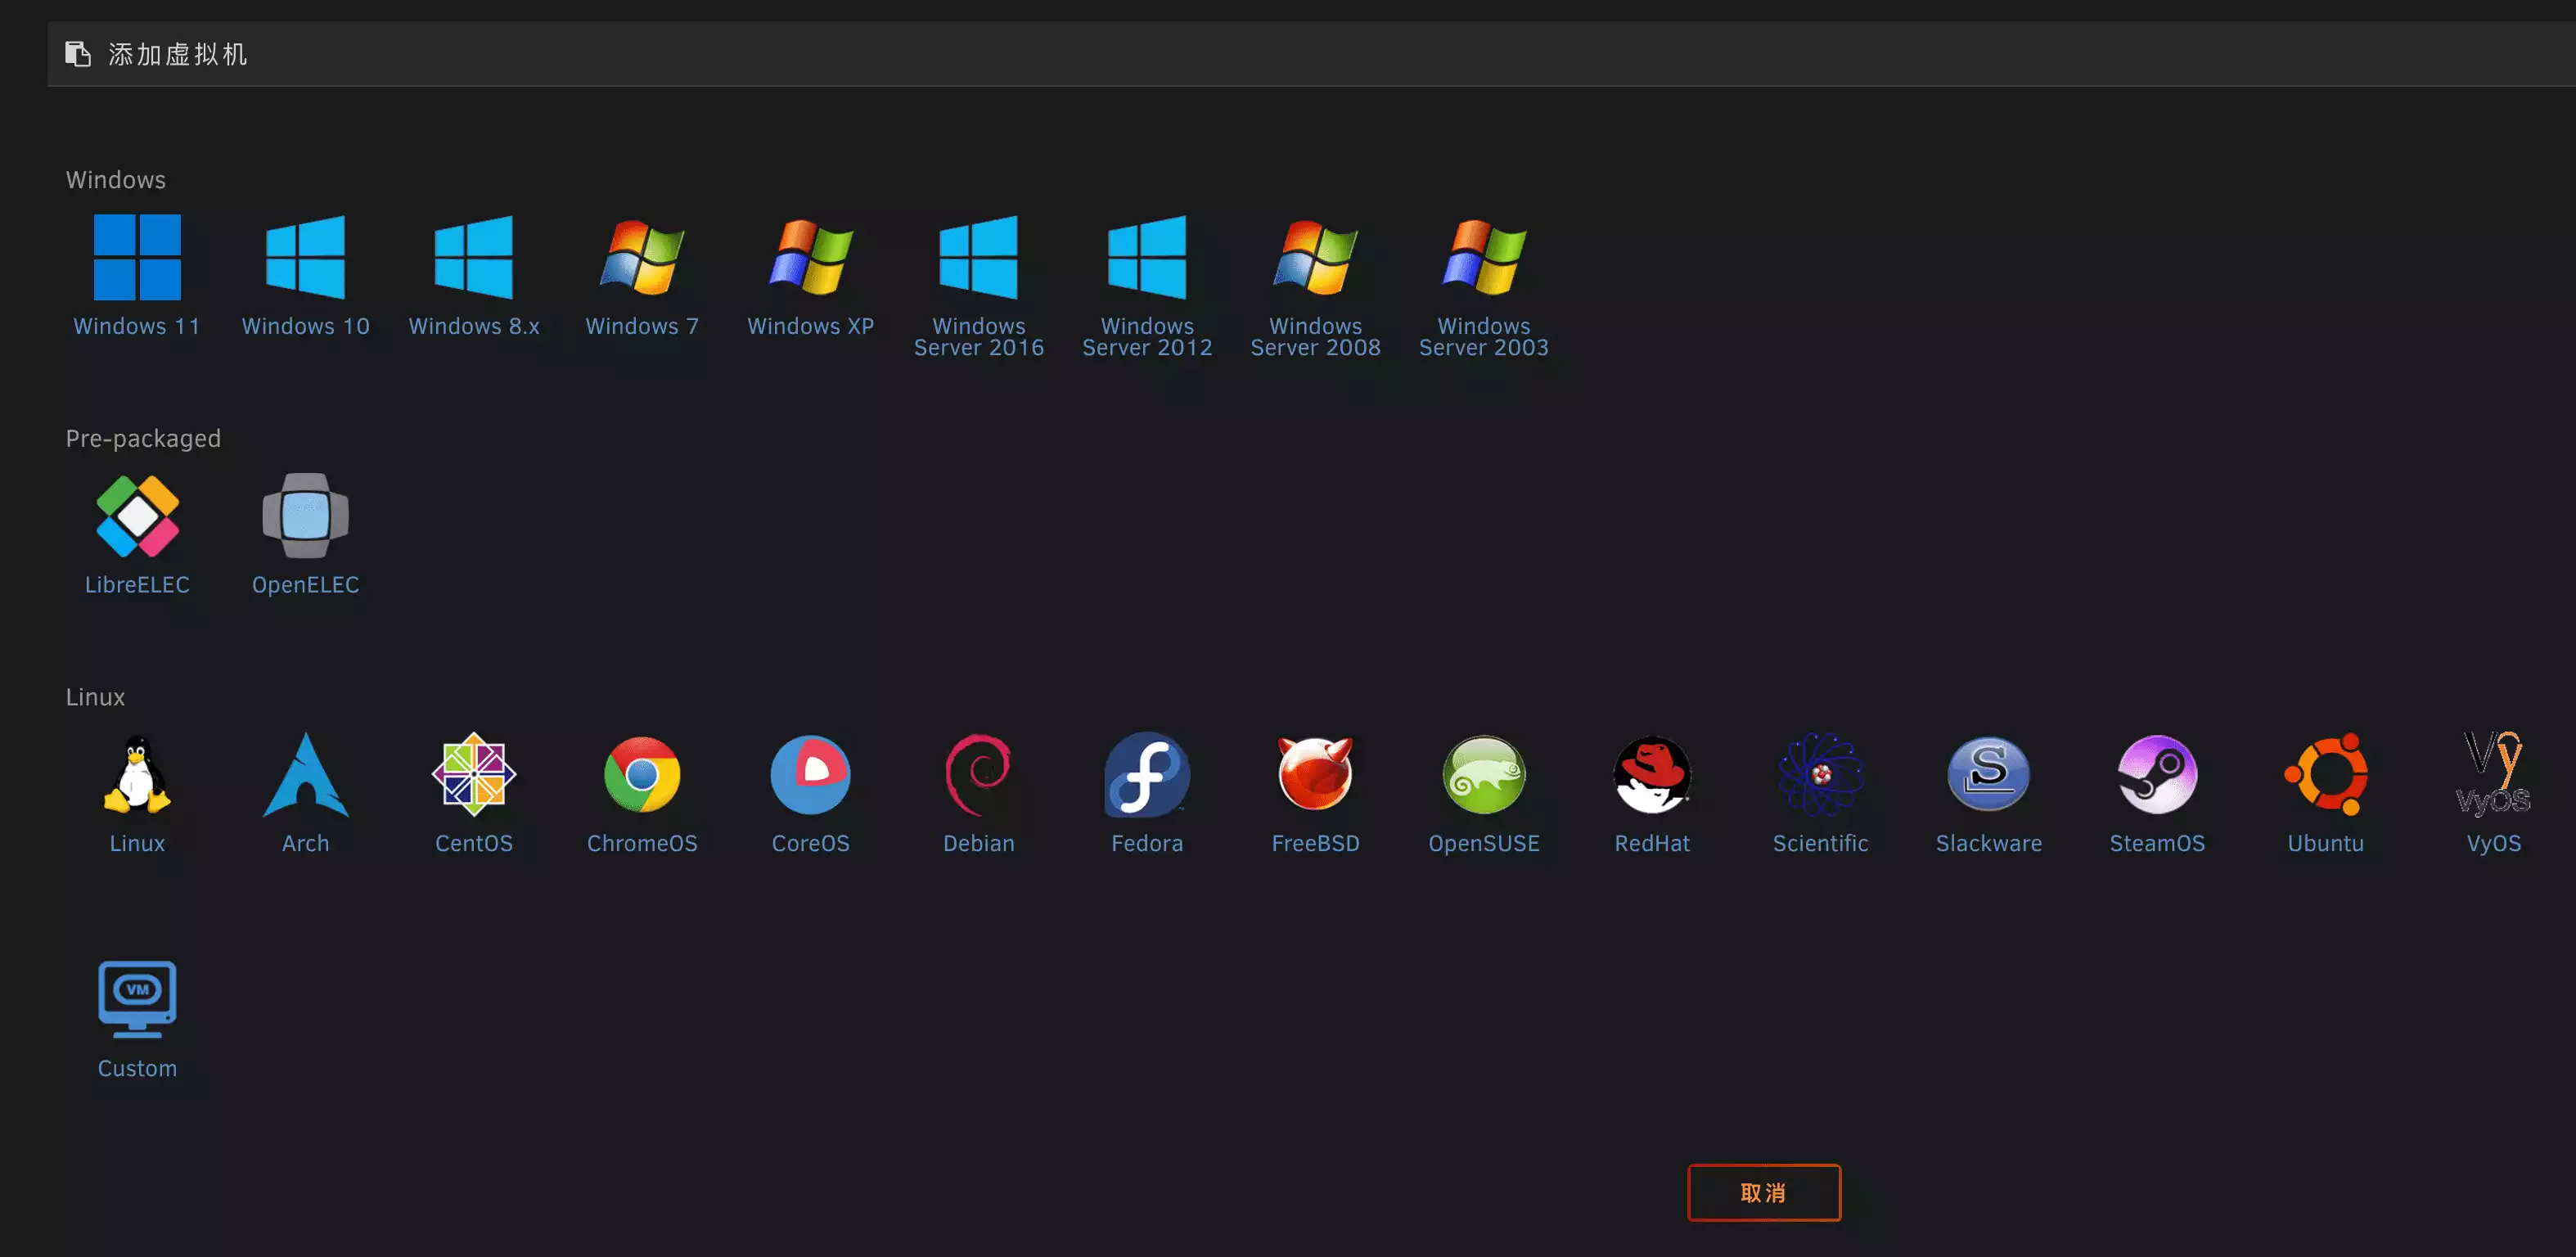This screenshot has height=1257, width=2576.
Task: Click the RedHat text label
Action: click(x=1652, y=843)
